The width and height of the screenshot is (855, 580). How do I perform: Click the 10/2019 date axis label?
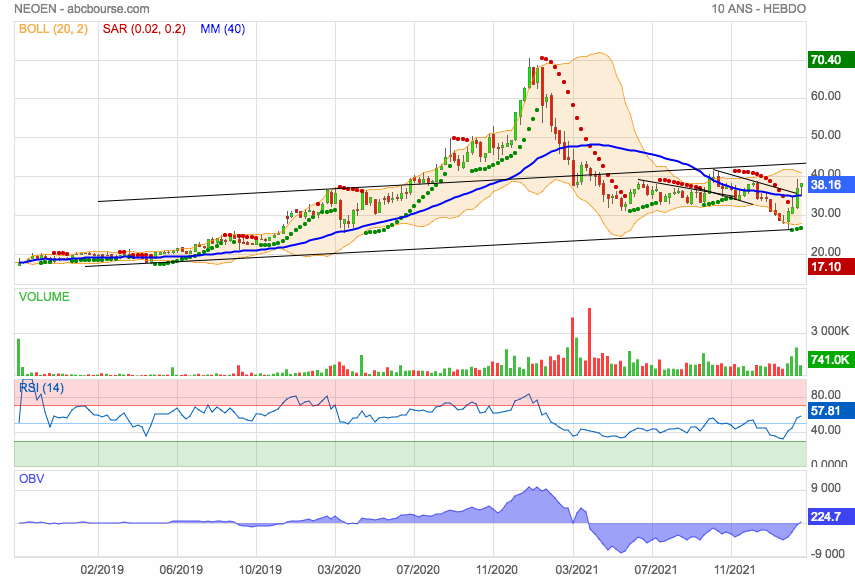point(260,570)
